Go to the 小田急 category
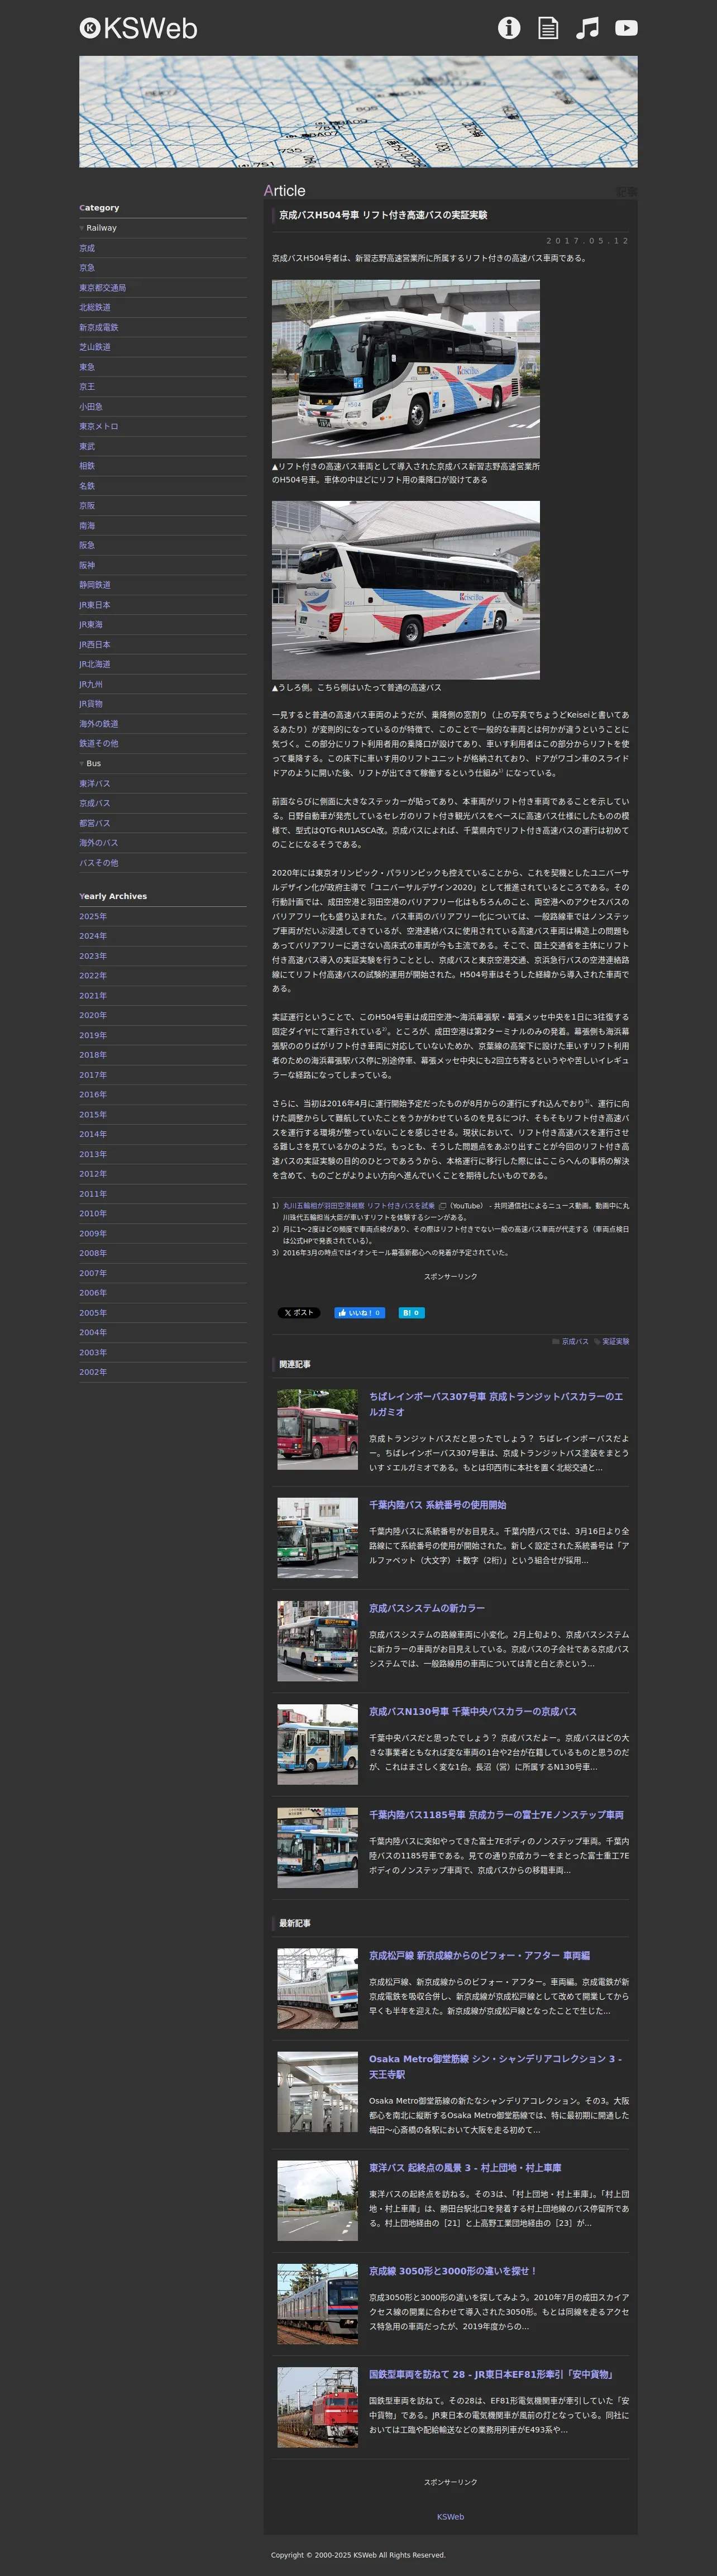The width and height of the screenshot is (717, 2576). (91, 407)
